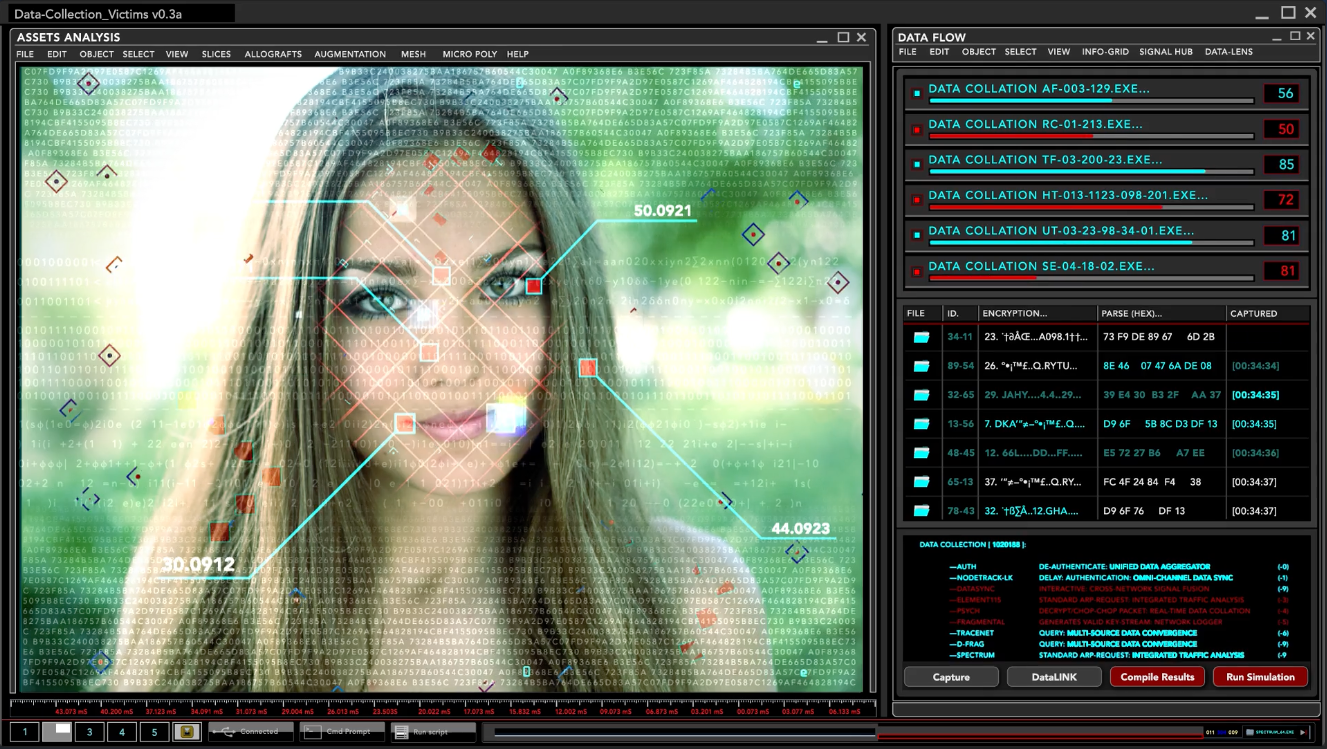
Task: Click the Run script document icon
Action: pos(401,732)
